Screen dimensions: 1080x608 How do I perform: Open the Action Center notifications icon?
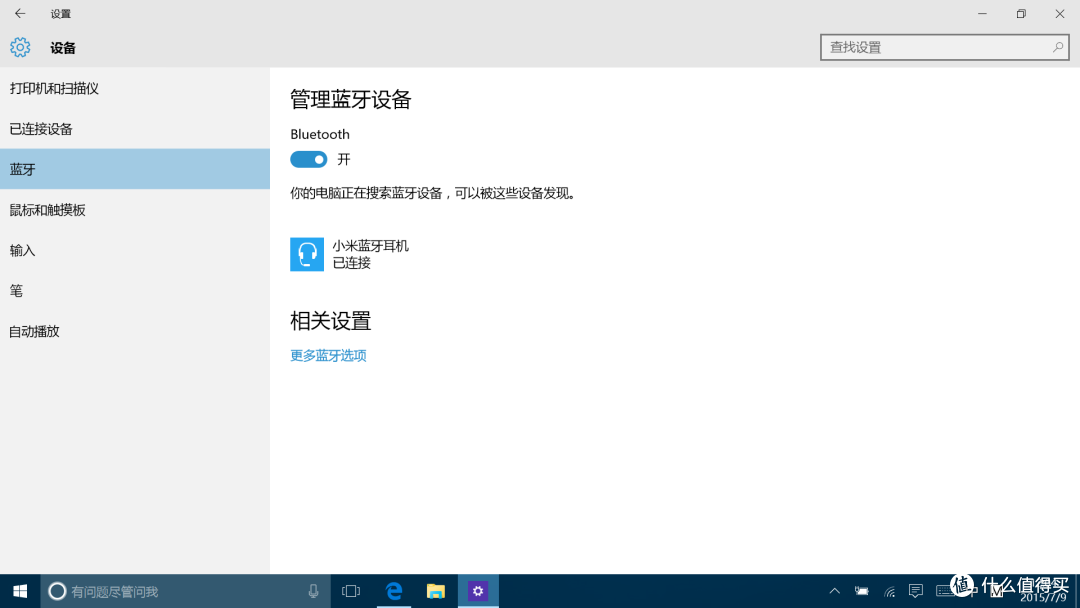point(915,591)
